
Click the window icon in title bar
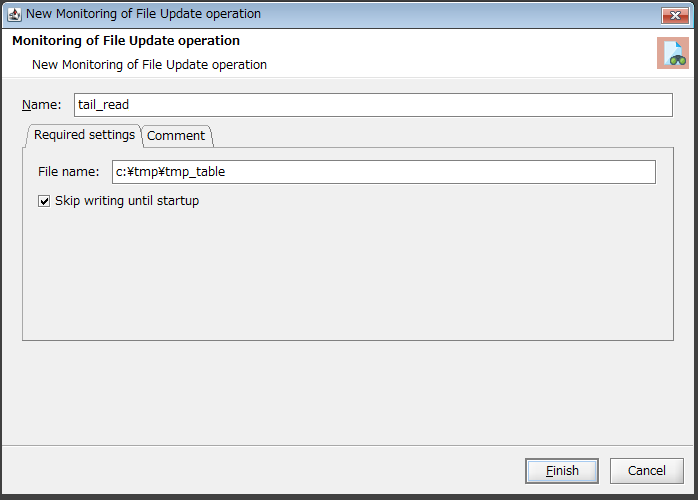click(x=14, y=14)
